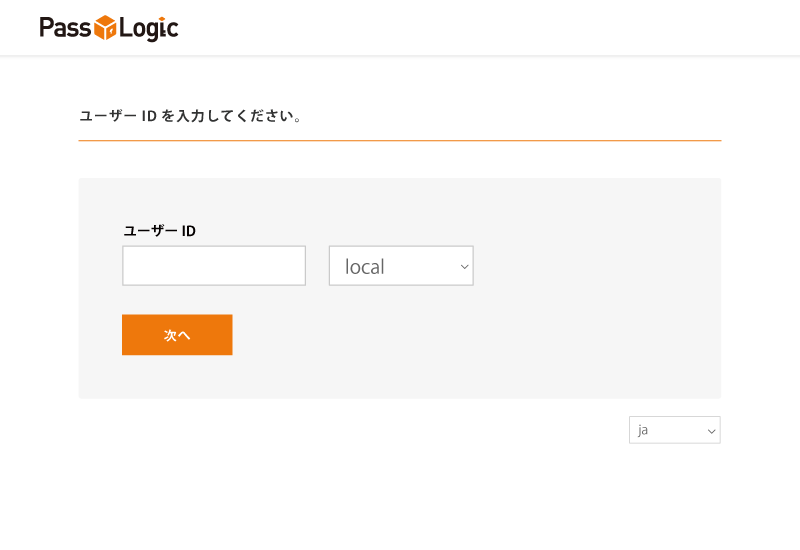Click the orange cube icon in the PassLogic logo
Screen dimensions: 800x550
[x=105, y=28]
